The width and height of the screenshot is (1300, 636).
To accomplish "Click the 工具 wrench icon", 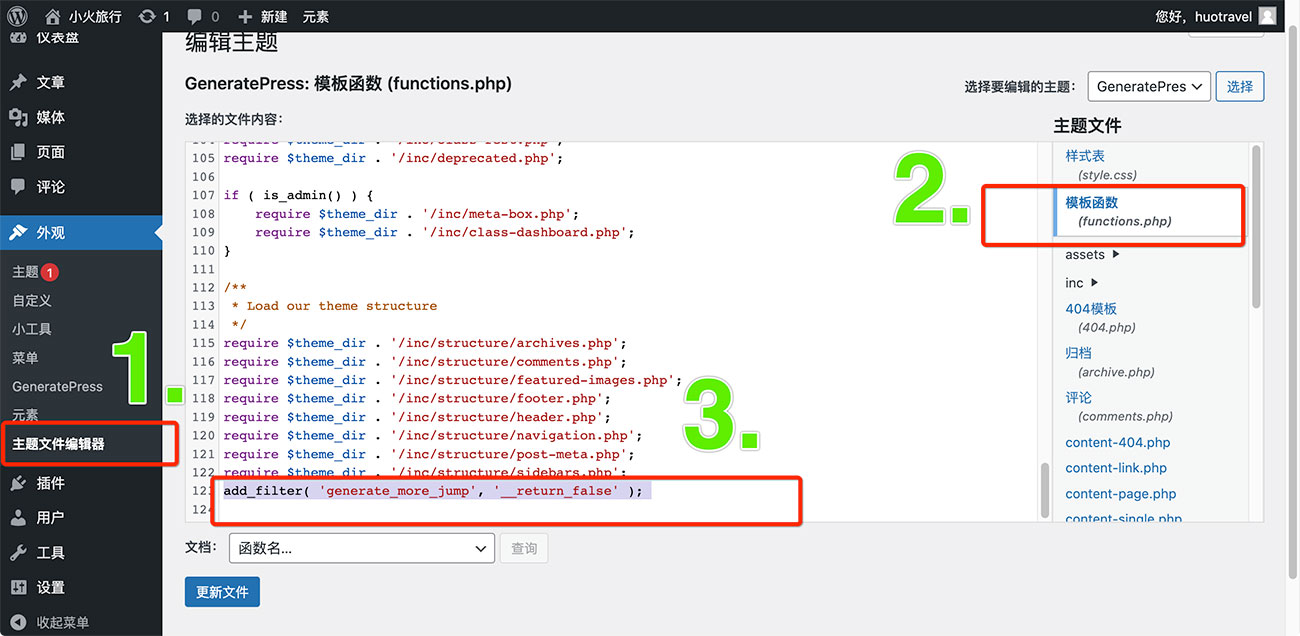I will [18, 553].
